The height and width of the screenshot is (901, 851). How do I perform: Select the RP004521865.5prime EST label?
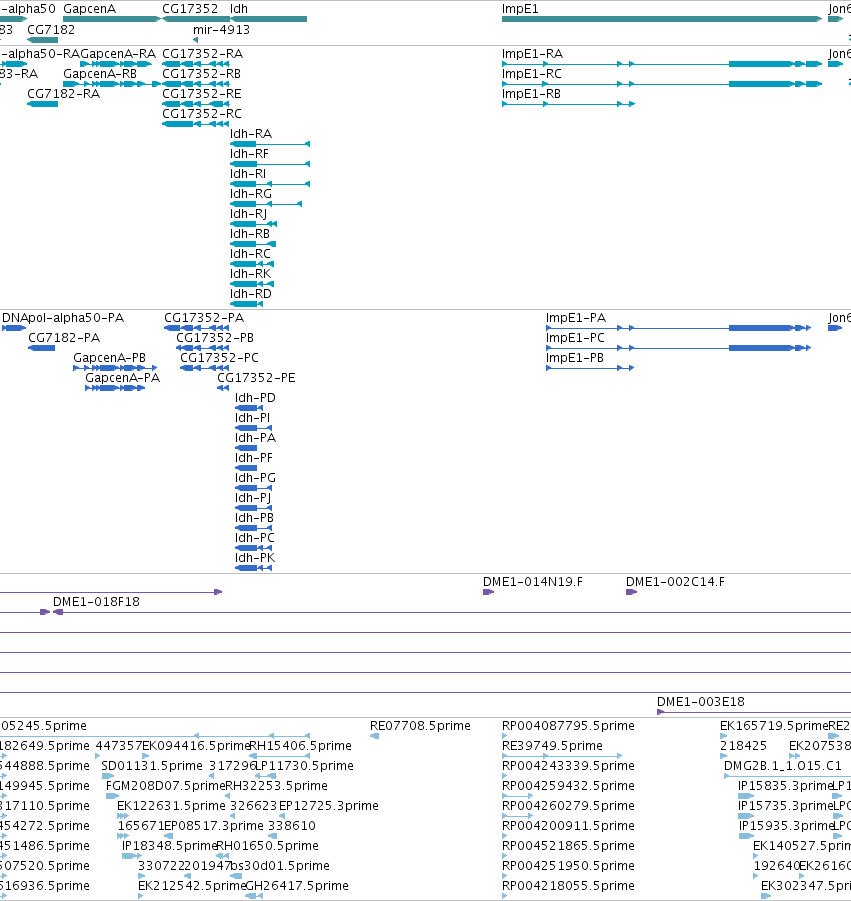pyautogui.click(x=568, y=846)
